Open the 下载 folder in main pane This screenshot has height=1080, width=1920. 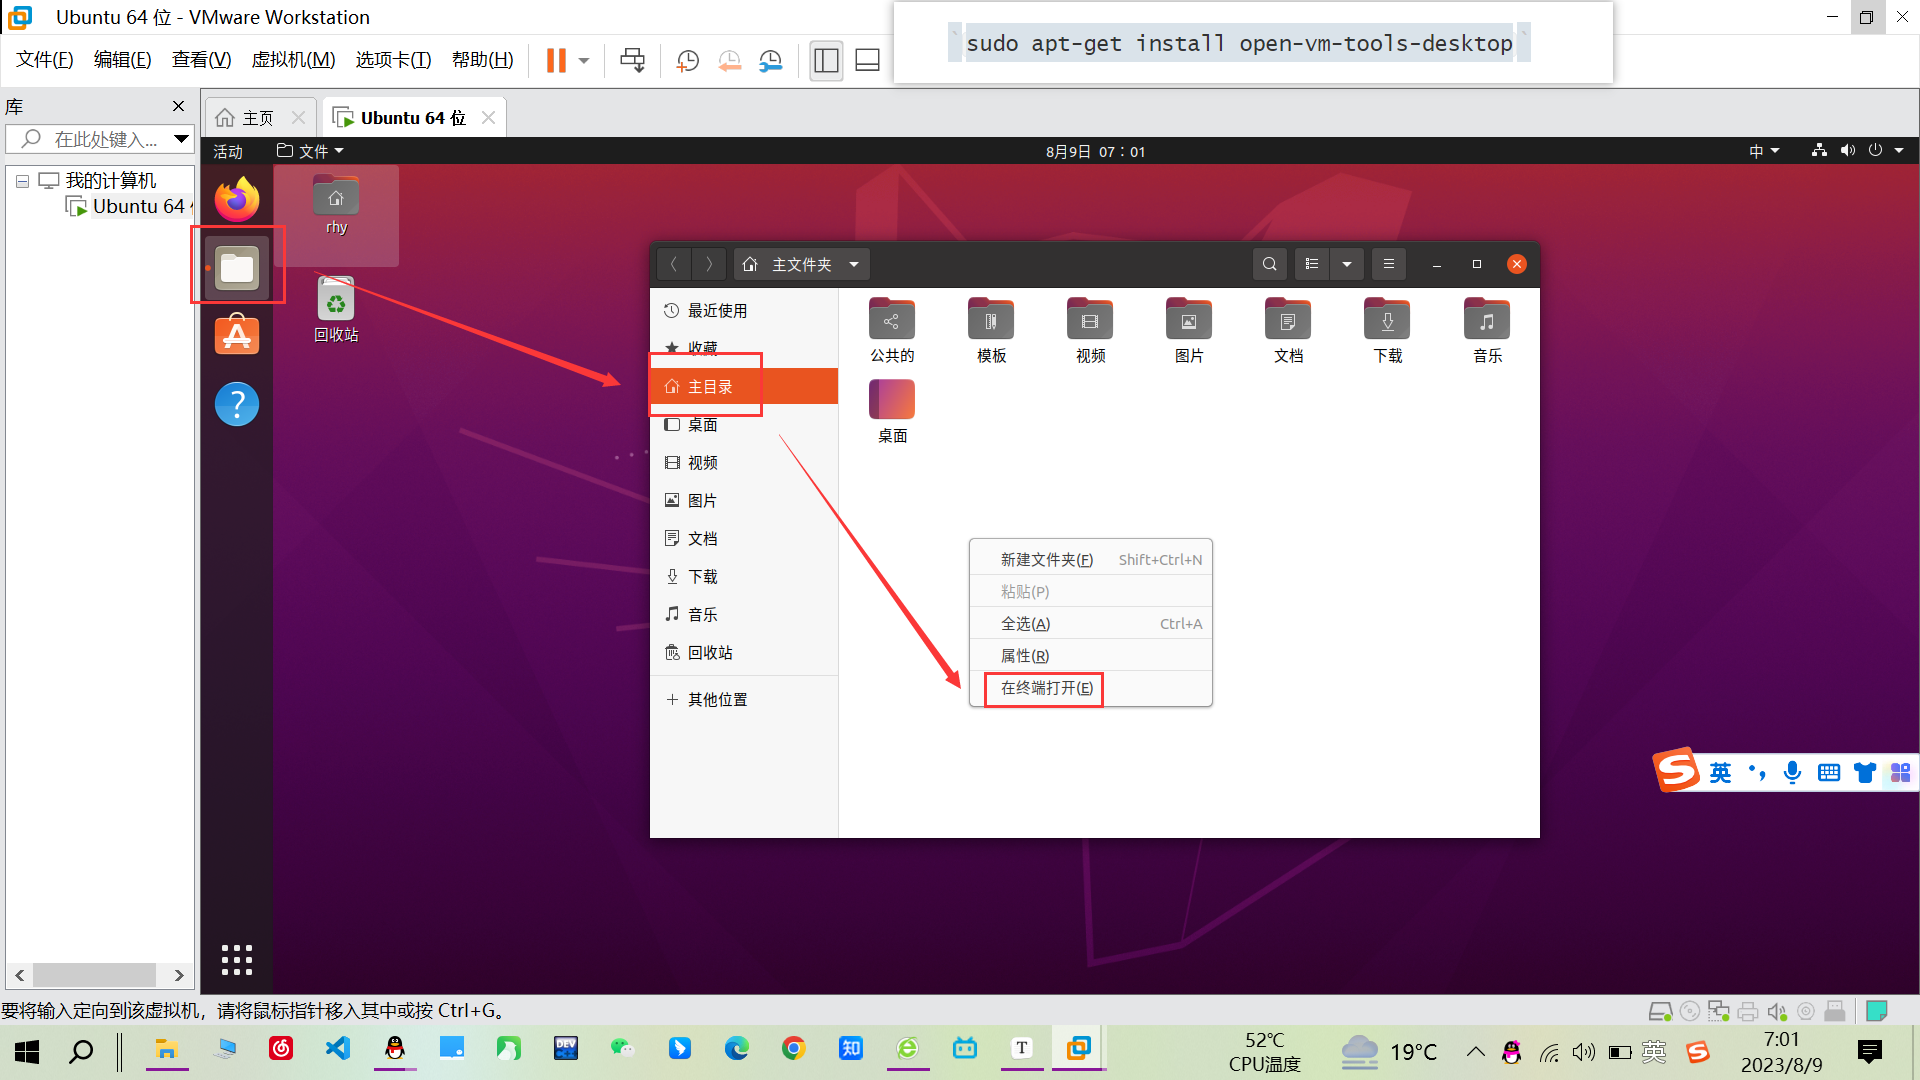click(x=1388, y=331)
